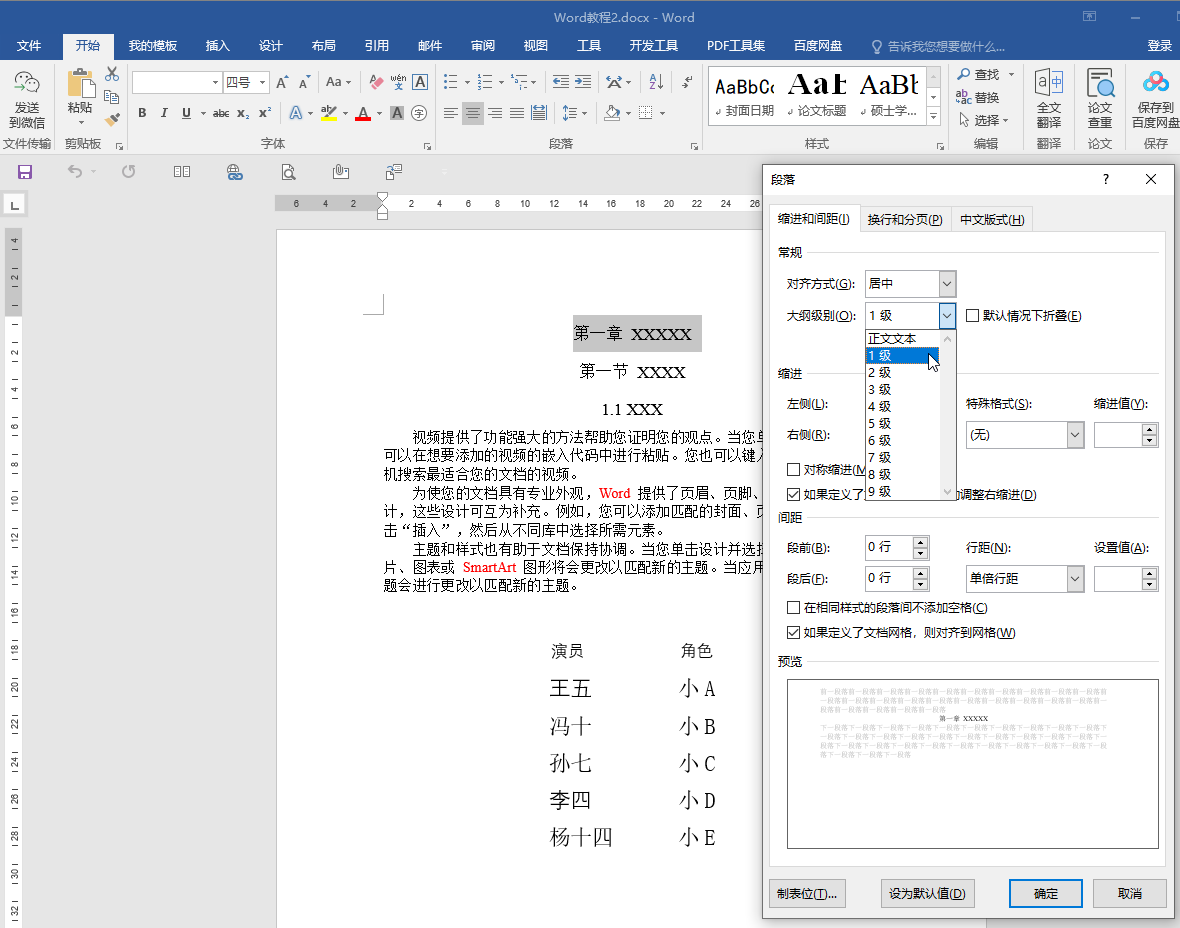The image size is (1180, 928).
Task: Select 正文文本 in outline level list
Action: click(903, 339)
